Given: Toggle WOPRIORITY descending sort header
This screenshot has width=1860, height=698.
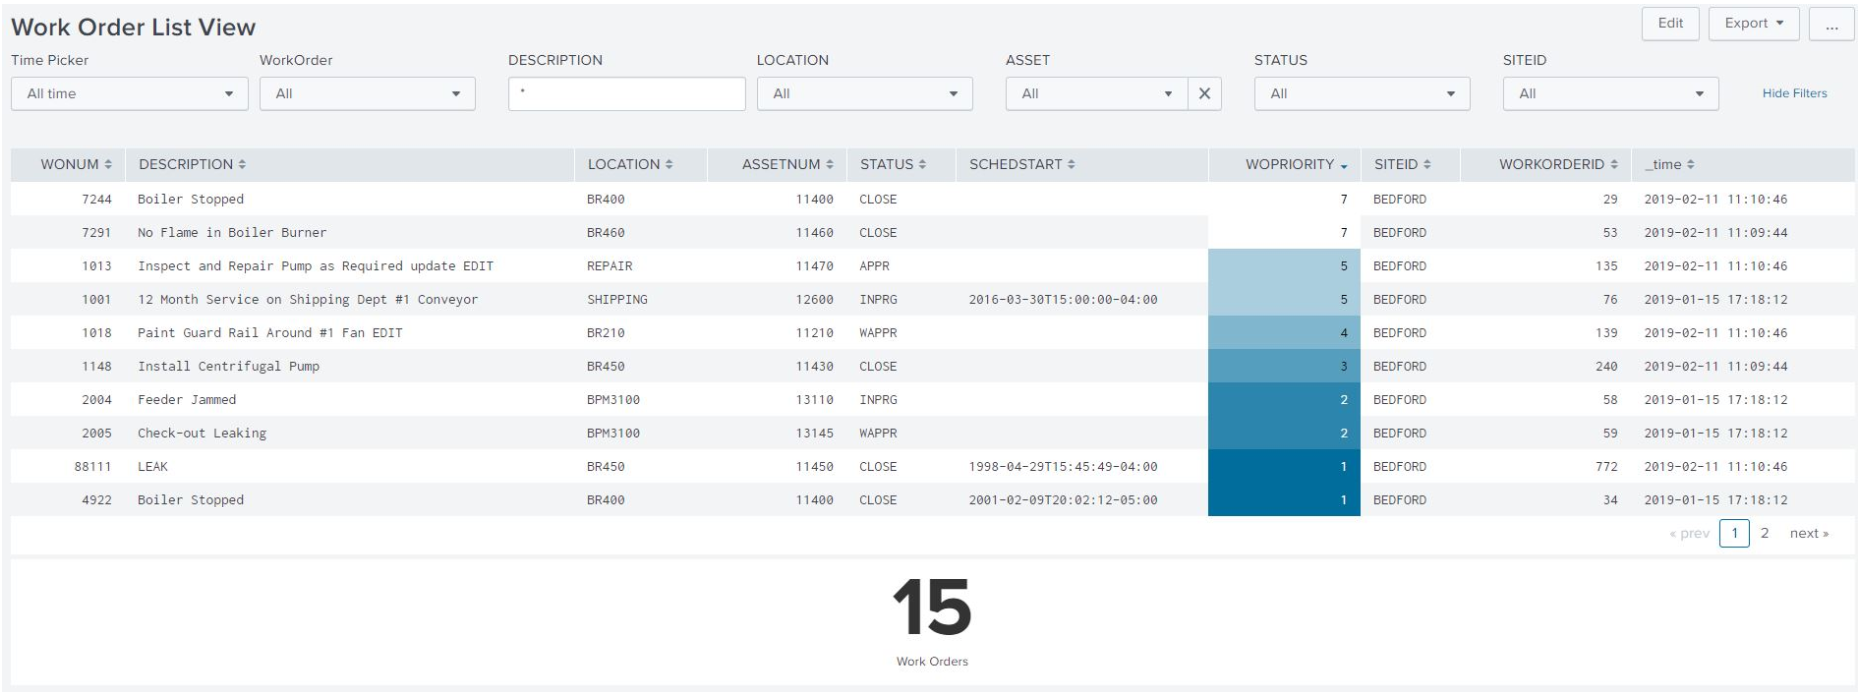Looking at the screenshot, I should pos(1296,164).
